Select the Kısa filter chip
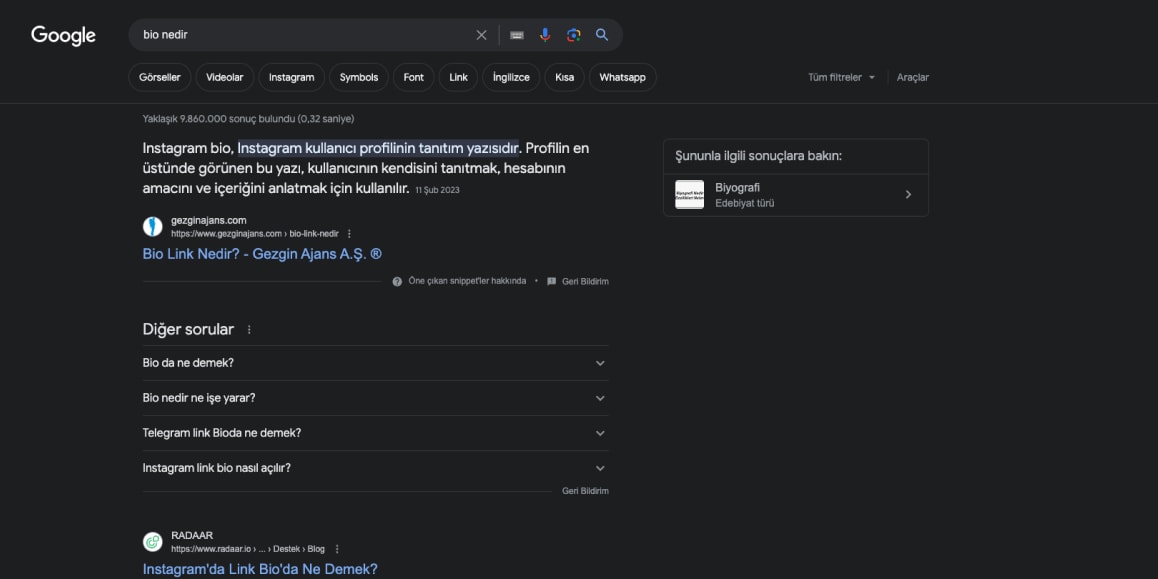 point(564,78)
